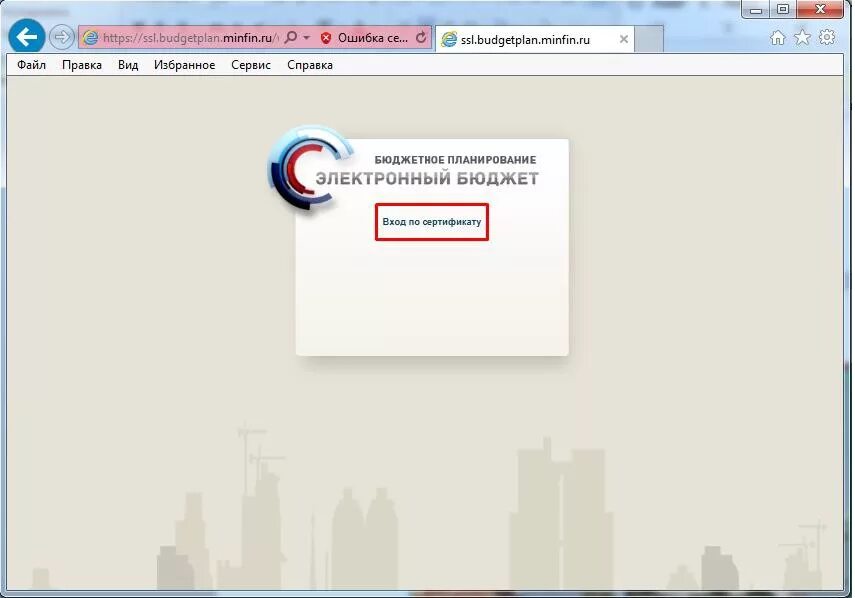This screenshot has width=855, height=598.
Task: Click the page icon in the address bar
Action: point(90,38)
